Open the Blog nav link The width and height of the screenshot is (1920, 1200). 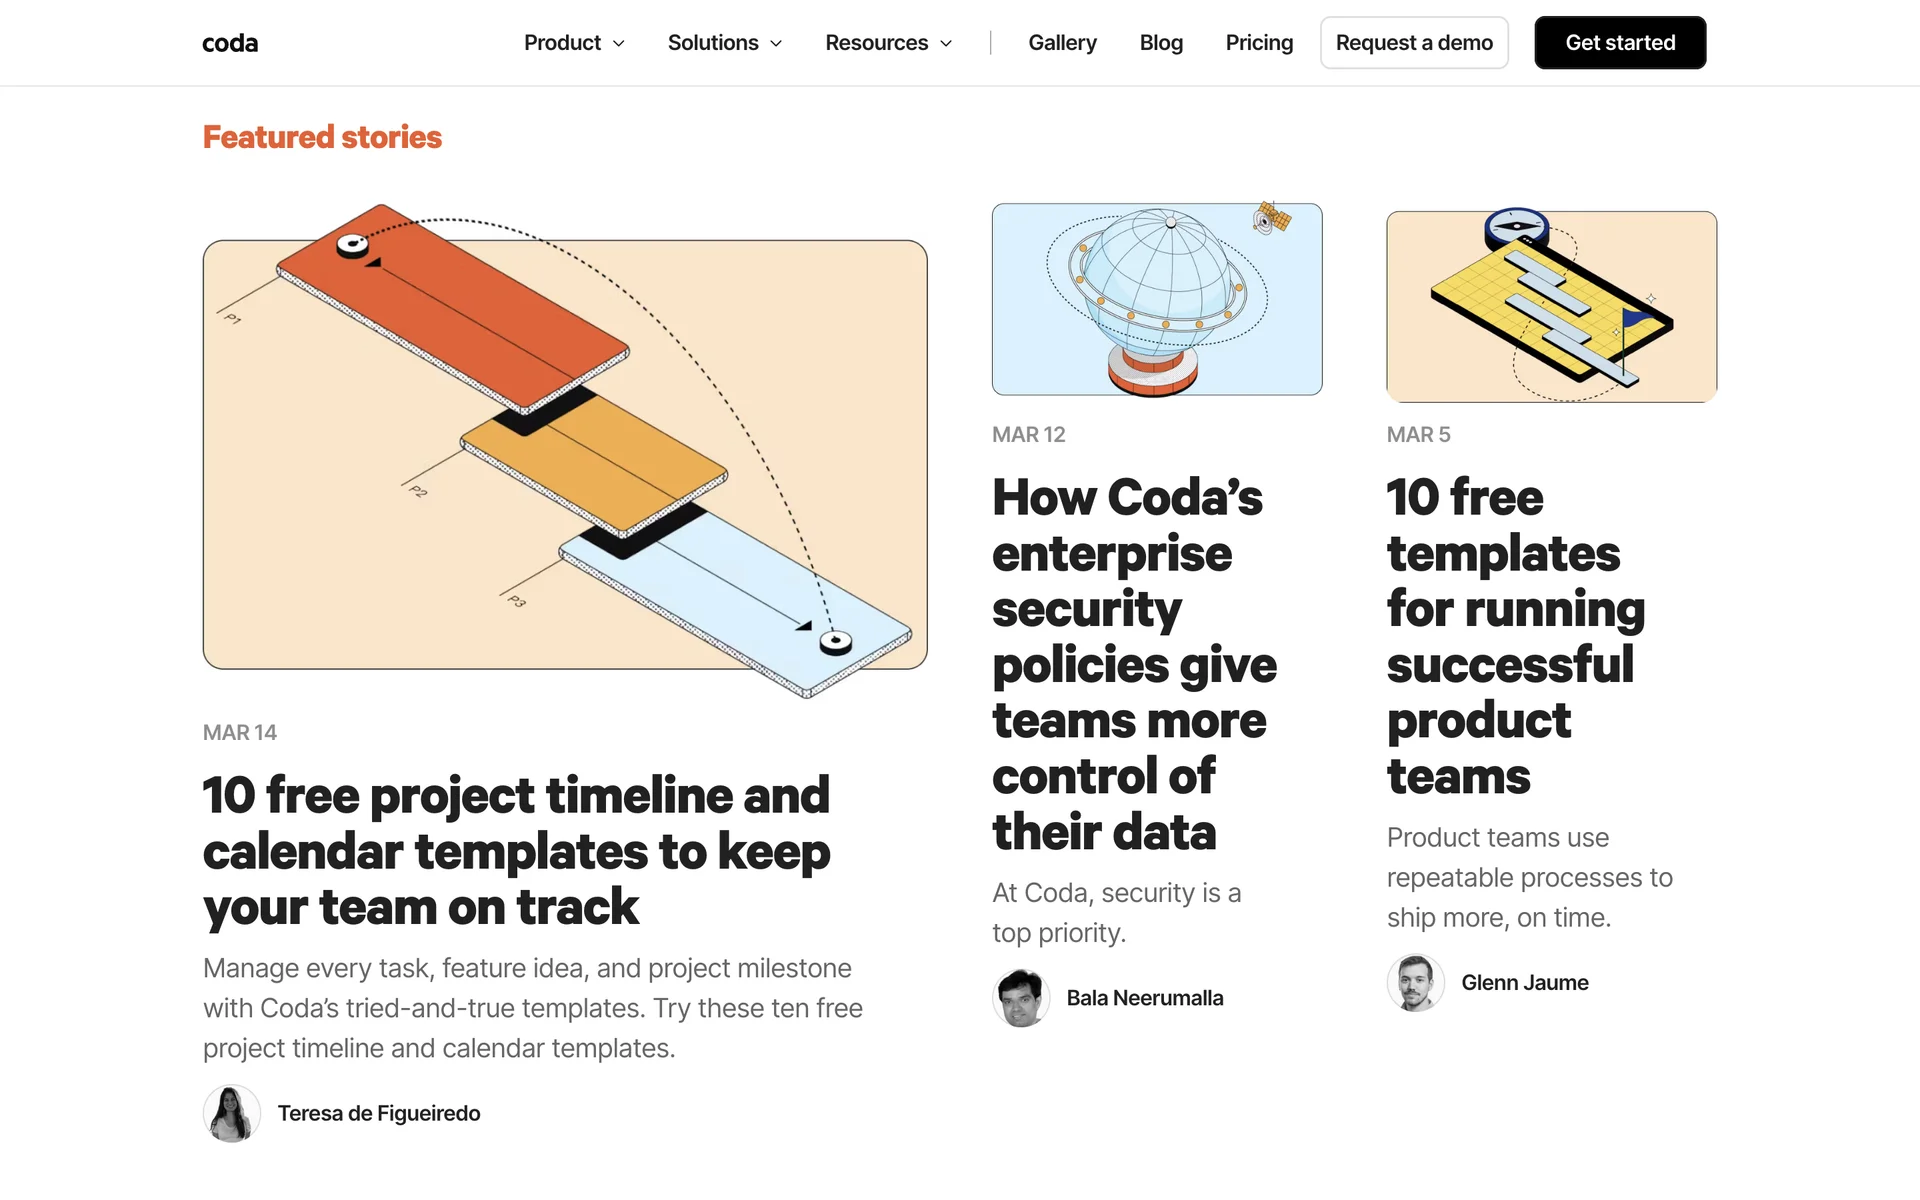1161,43
